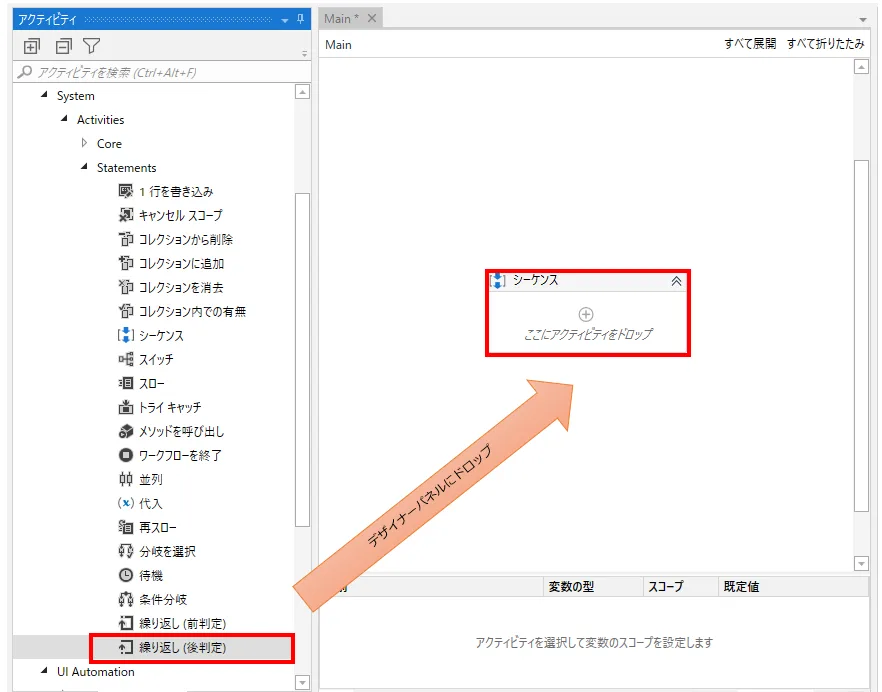
Task: Select the 代入 activity
Action: tap(150, 504)
